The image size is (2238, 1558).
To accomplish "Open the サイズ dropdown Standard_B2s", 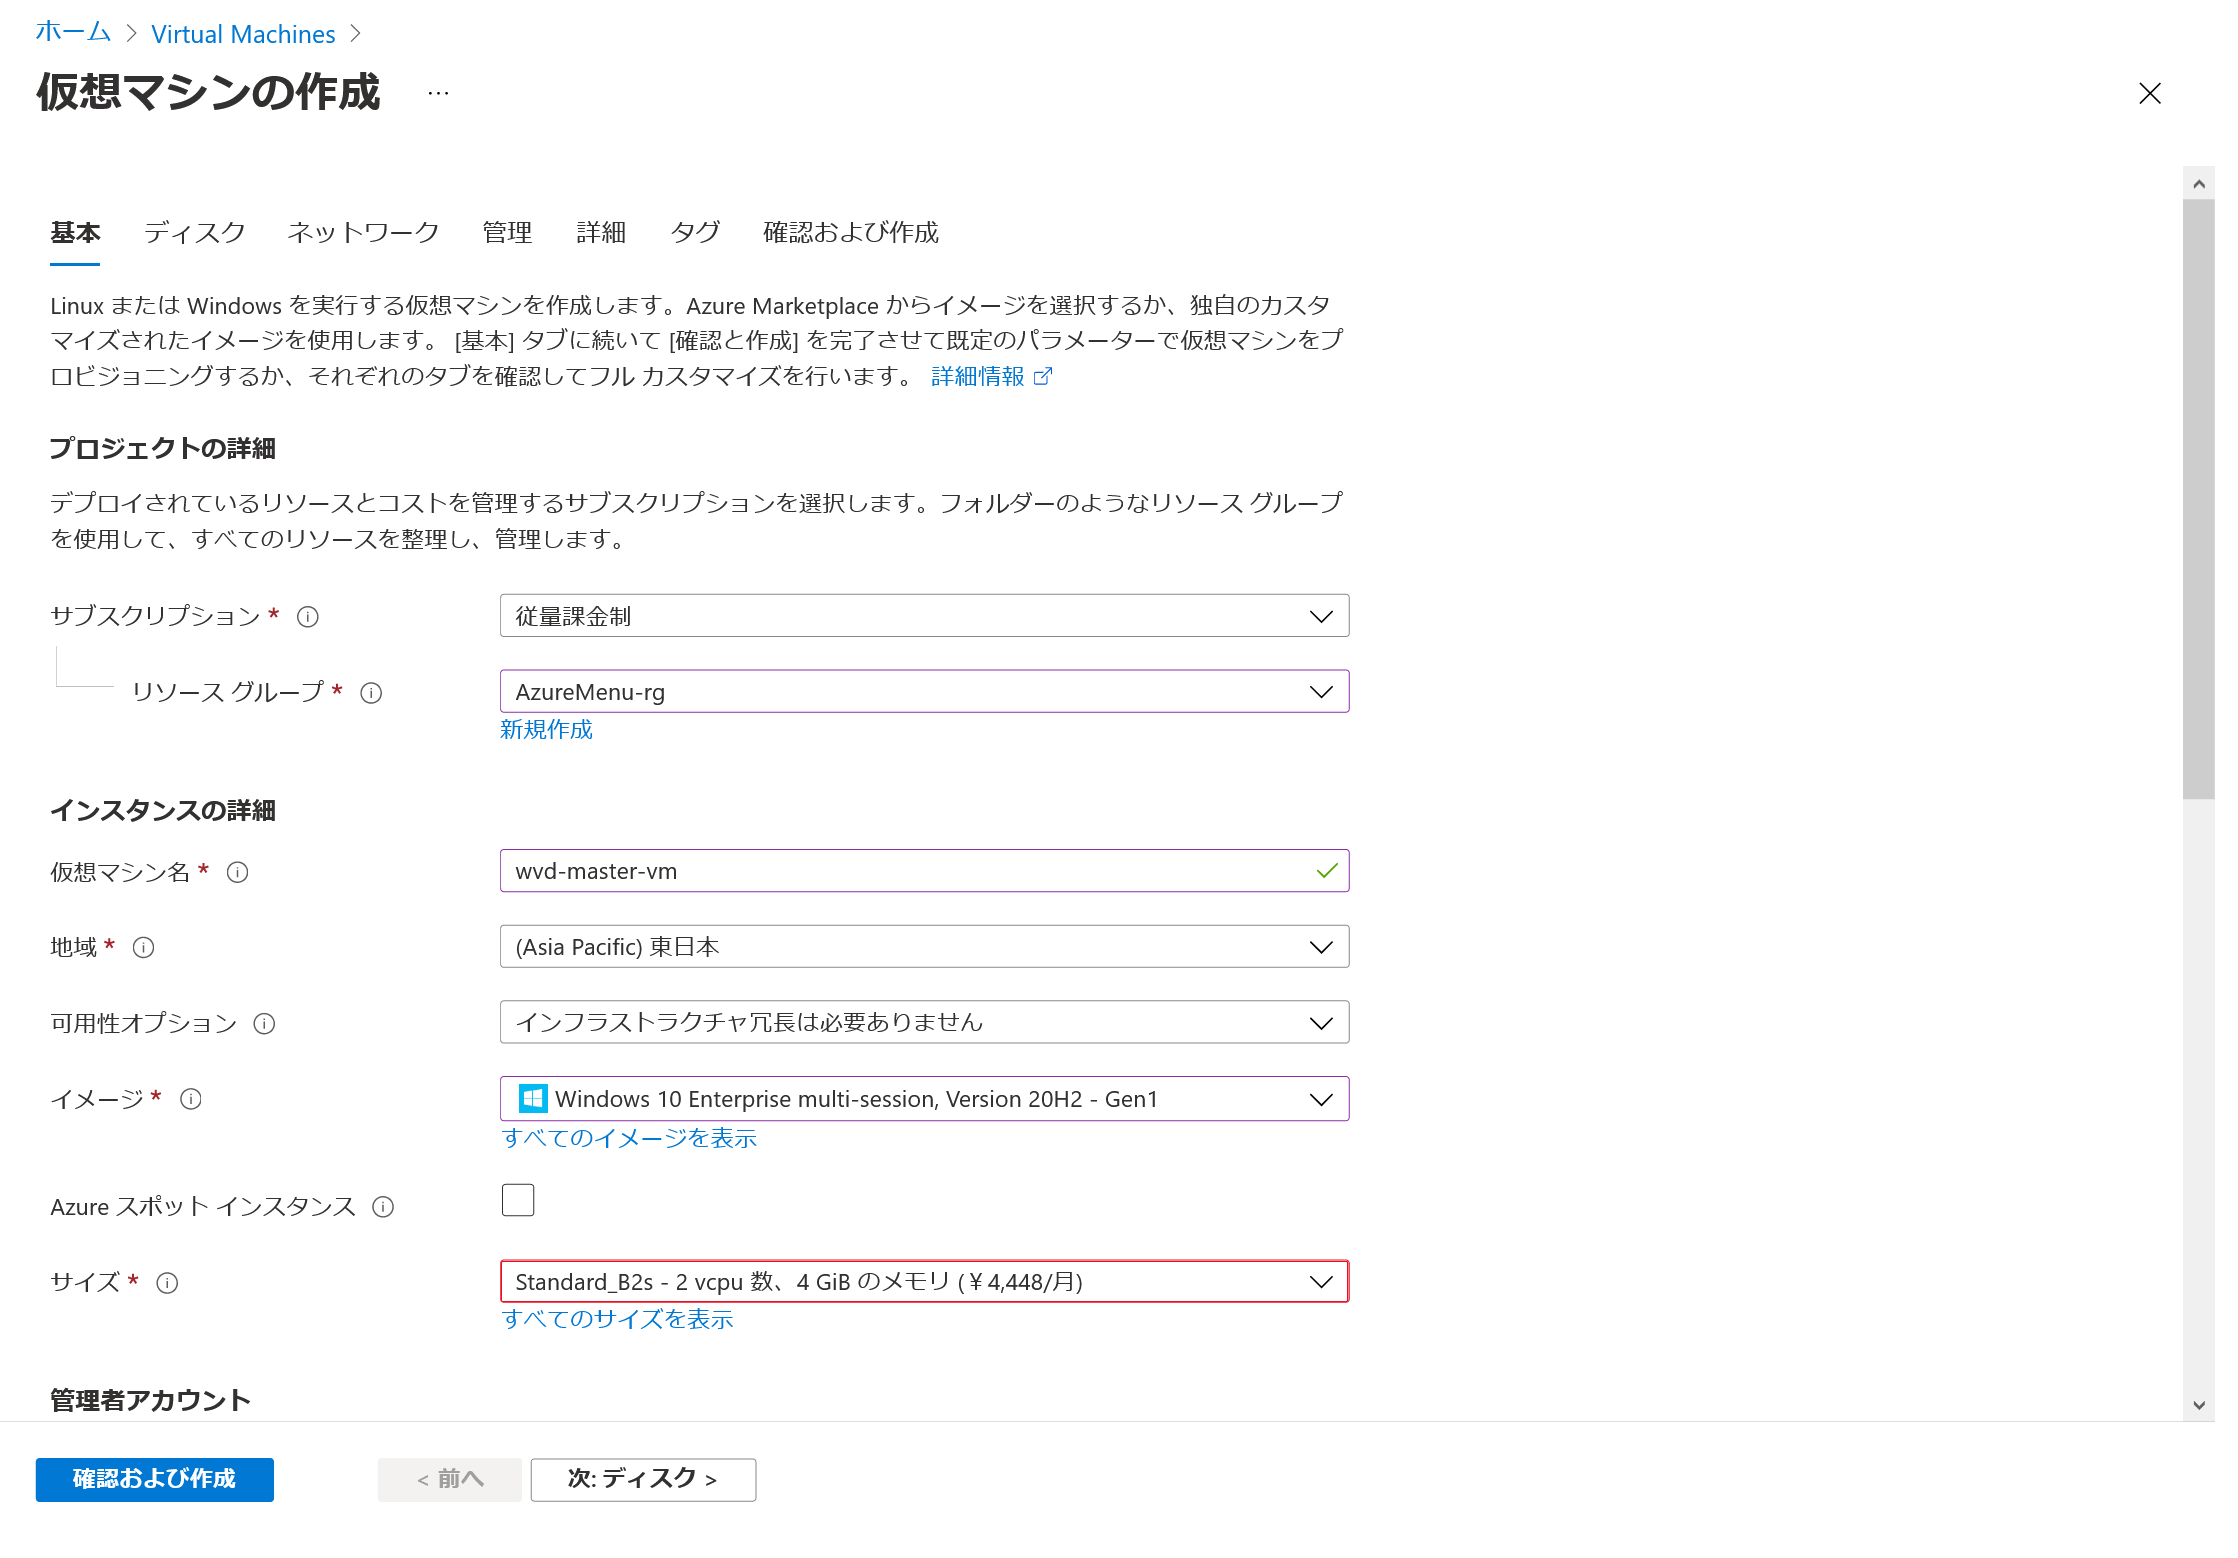I will coord(924,1282).
